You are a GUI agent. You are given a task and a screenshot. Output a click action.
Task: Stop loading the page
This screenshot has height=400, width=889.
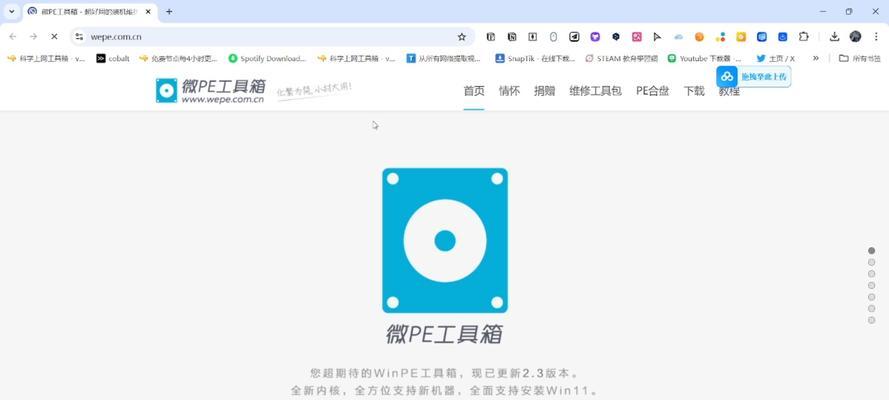coord(54,37)
